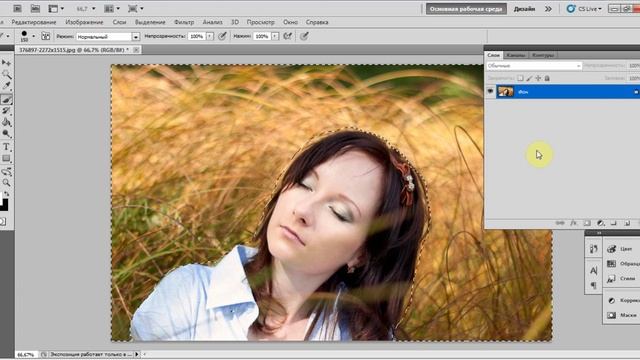Toggle lock transparent pixels in Layers panel

520,78
